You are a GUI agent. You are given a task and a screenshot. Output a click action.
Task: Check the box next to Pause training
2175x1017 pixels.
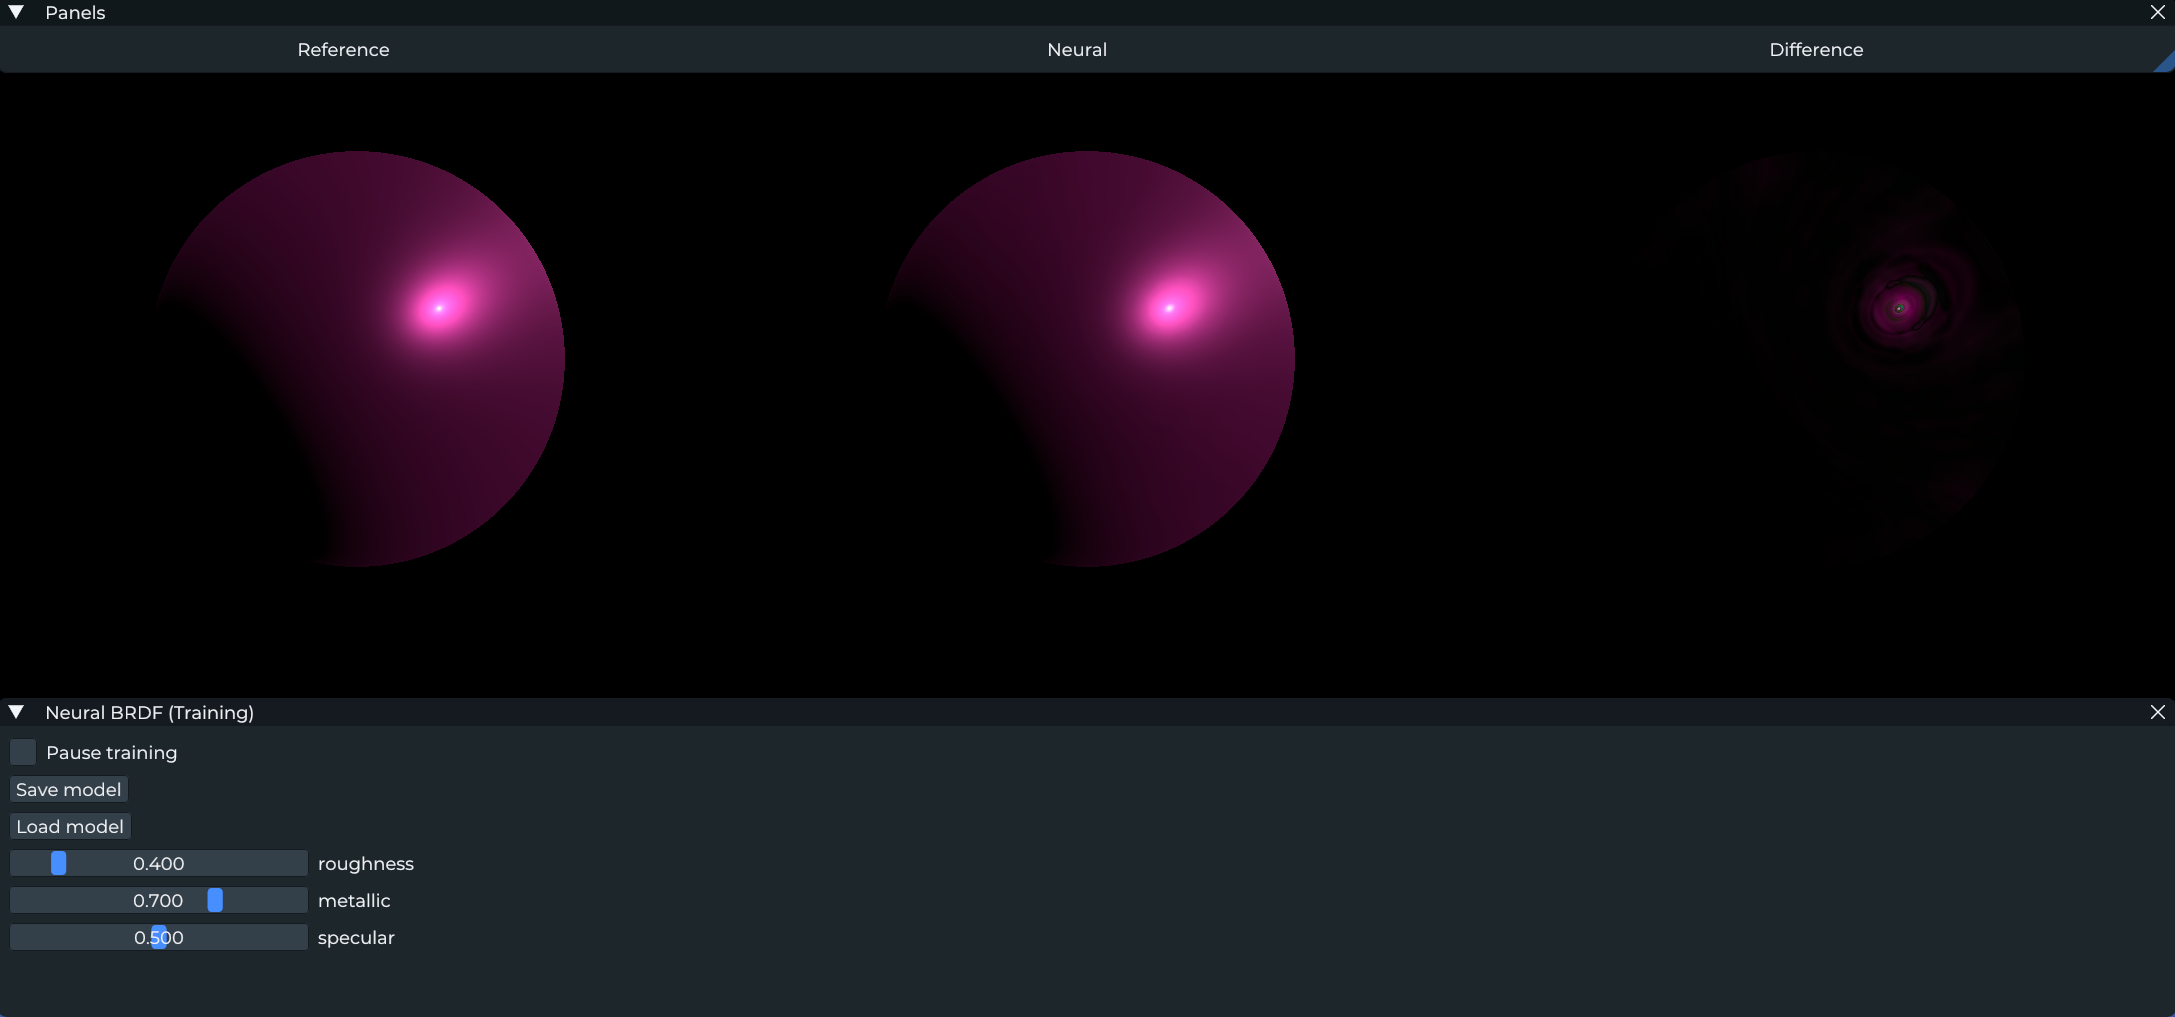pyautogui.click(x=22, y=751)
